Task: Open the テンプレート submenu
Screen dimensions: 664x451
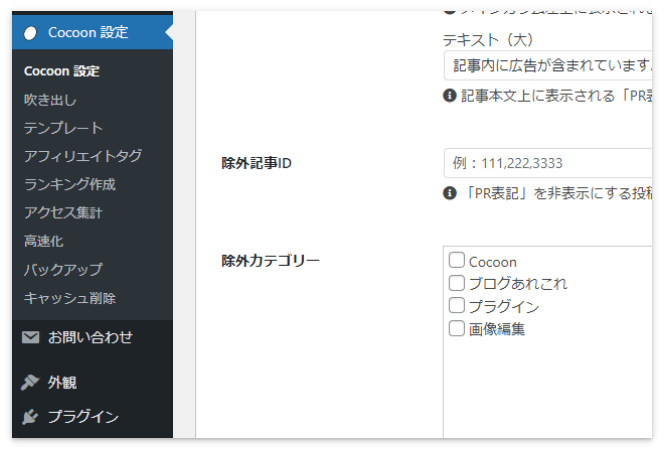Action: [64, 128]
